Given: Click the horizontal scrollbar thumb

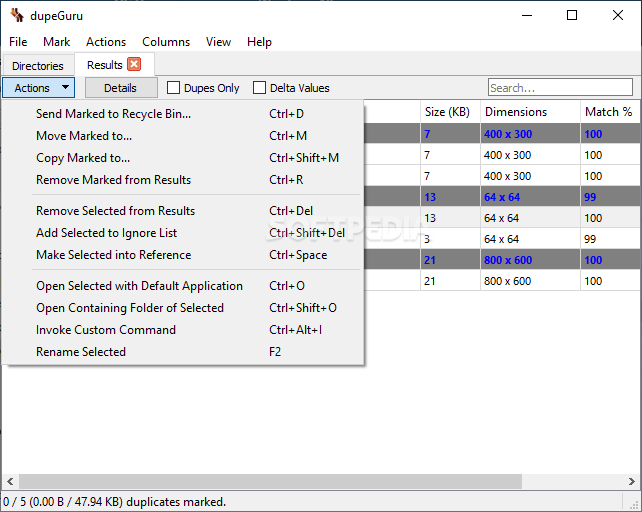Looking at the screenshot, I should [x=270, y=481].
